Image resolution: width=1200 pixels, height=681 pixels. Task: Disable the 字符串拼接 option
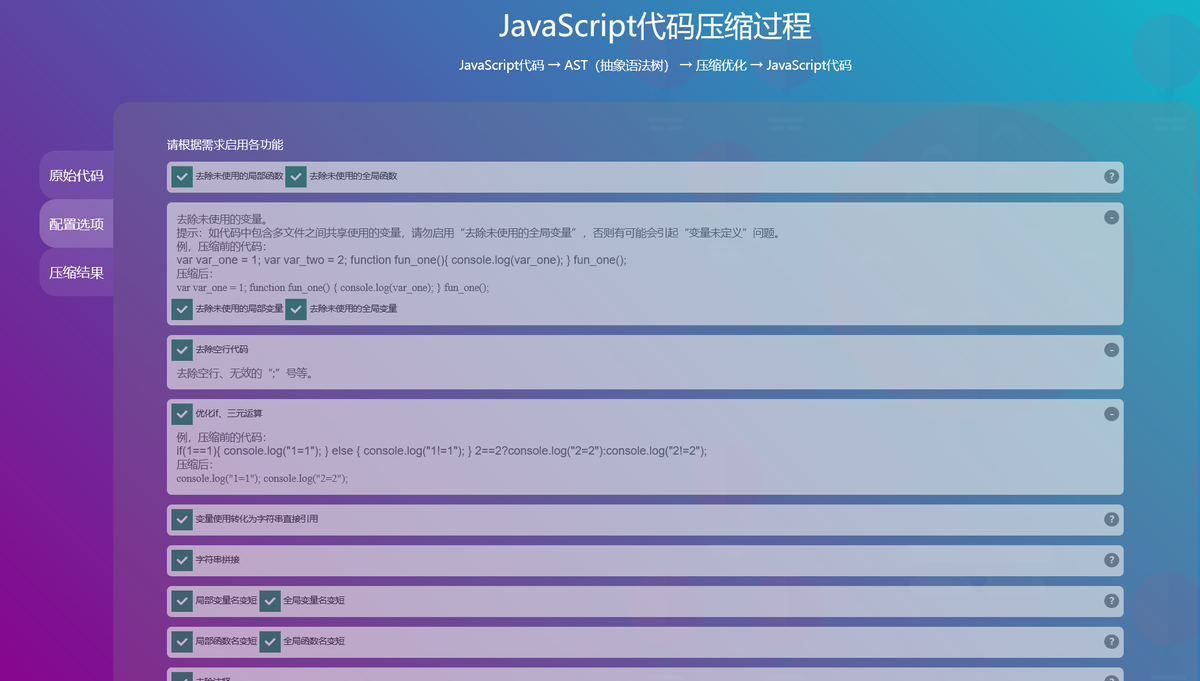(182, 560)
